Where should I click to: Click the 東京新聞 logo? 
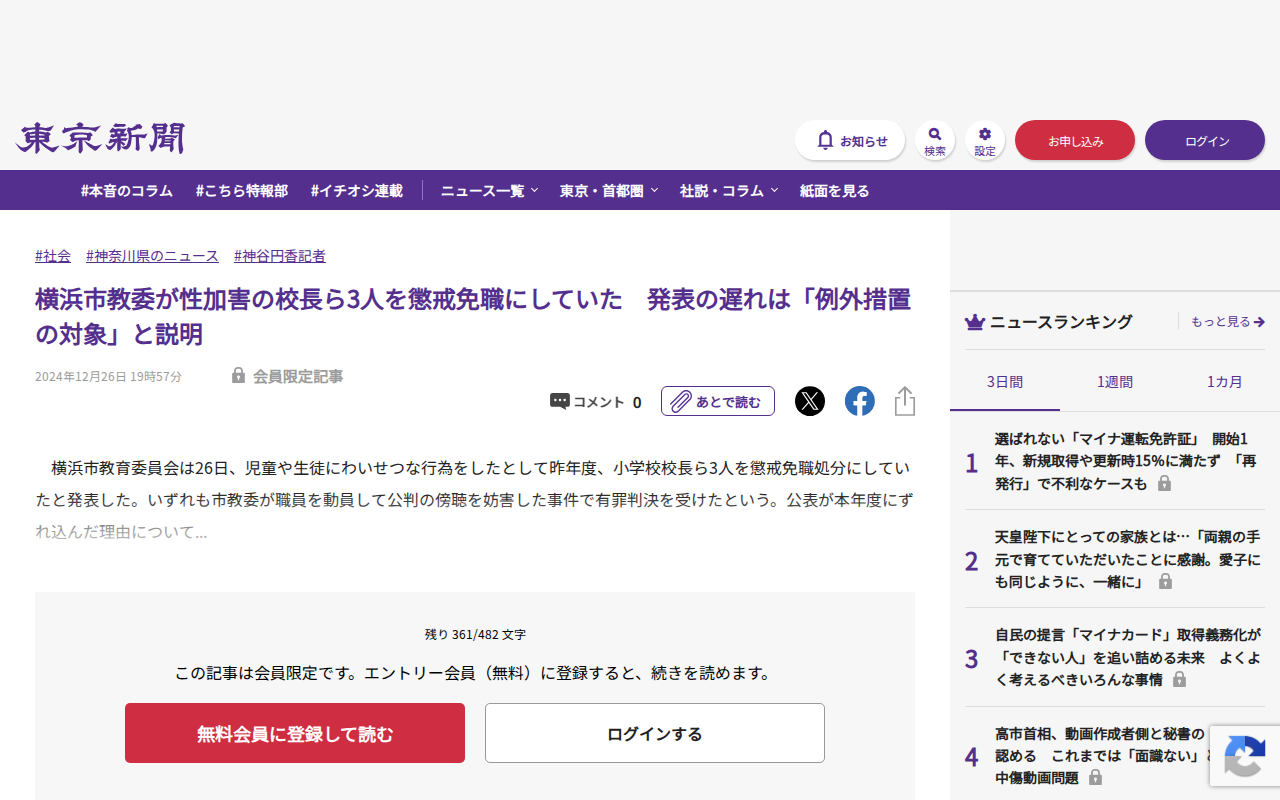tap(100, 139)
